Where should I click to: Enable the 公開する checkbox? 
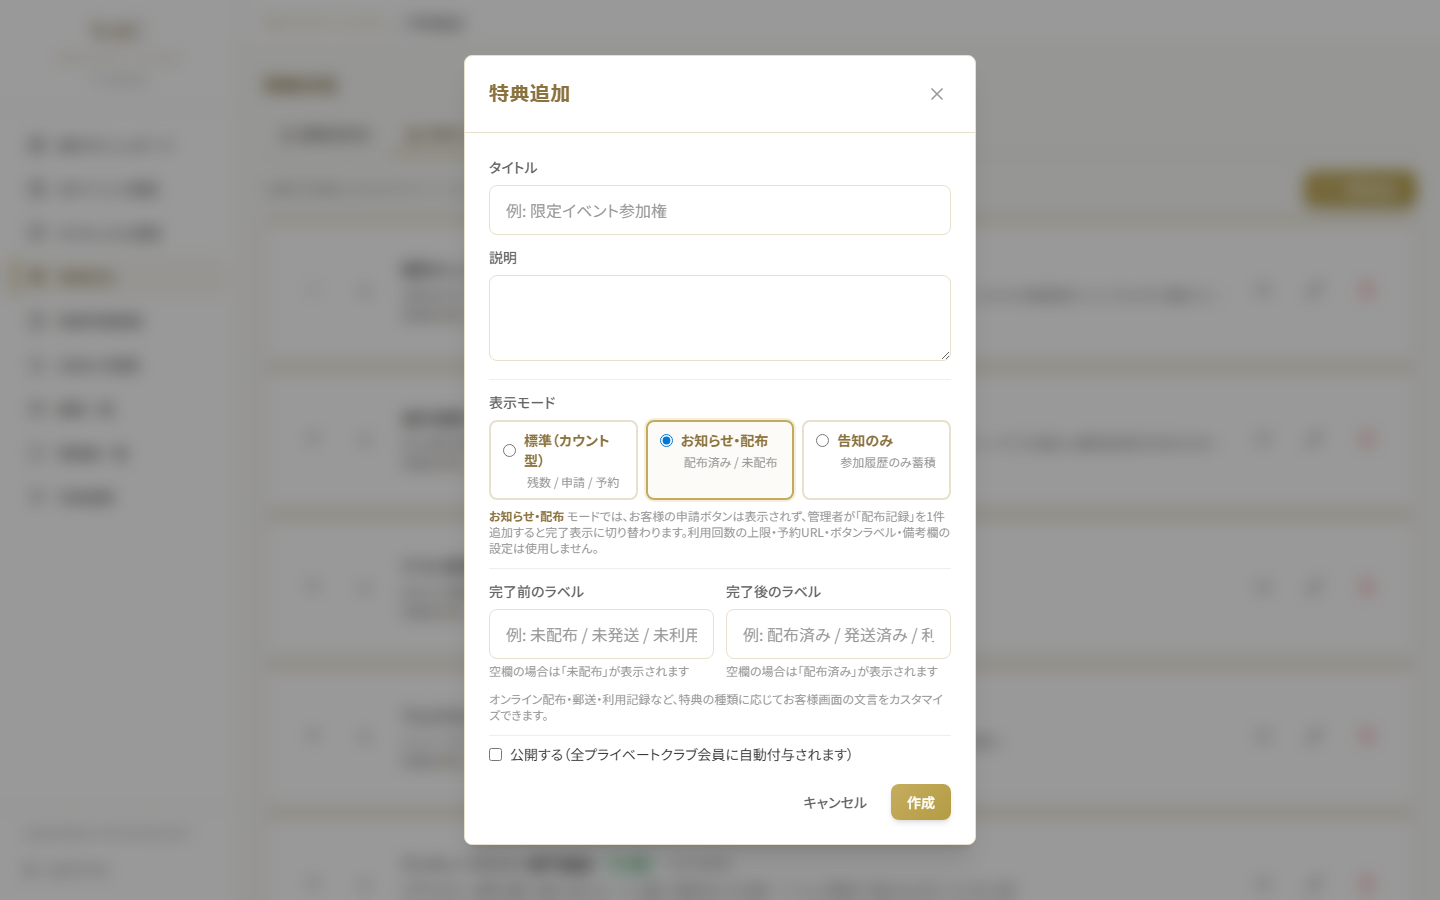click(495, 755)
